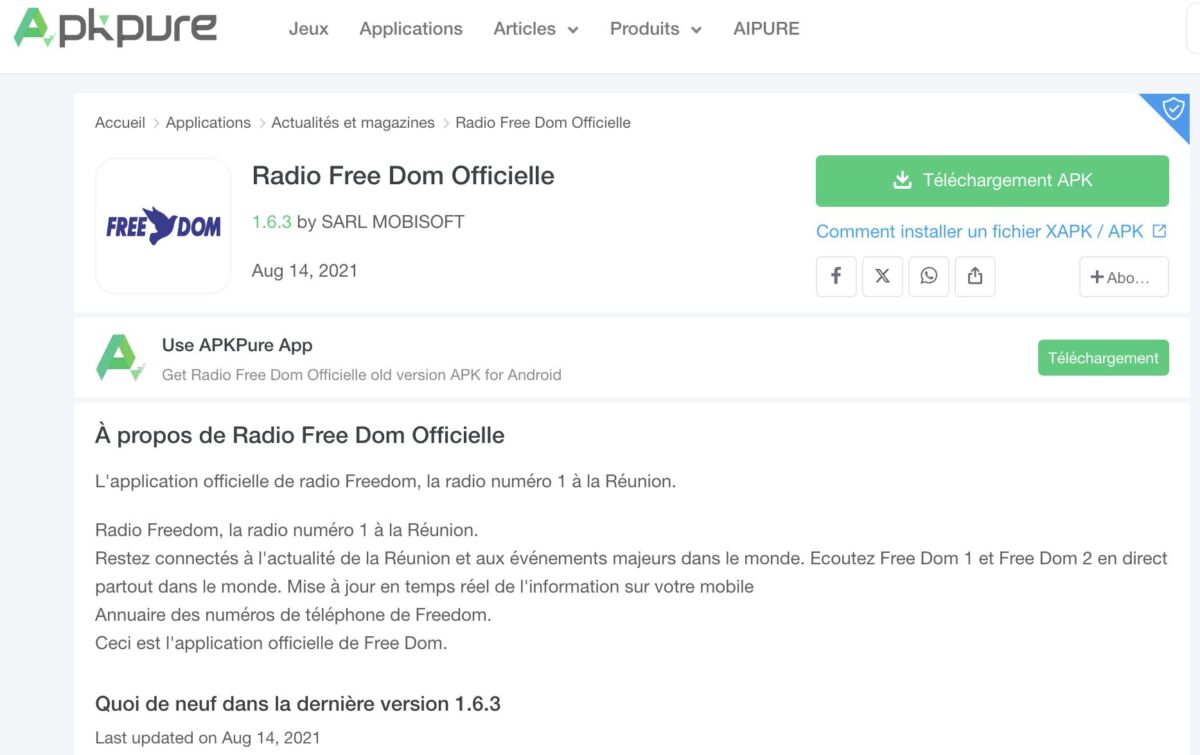Share the app on X (Twitter)

pyautogui.click(x=882, y=277)
